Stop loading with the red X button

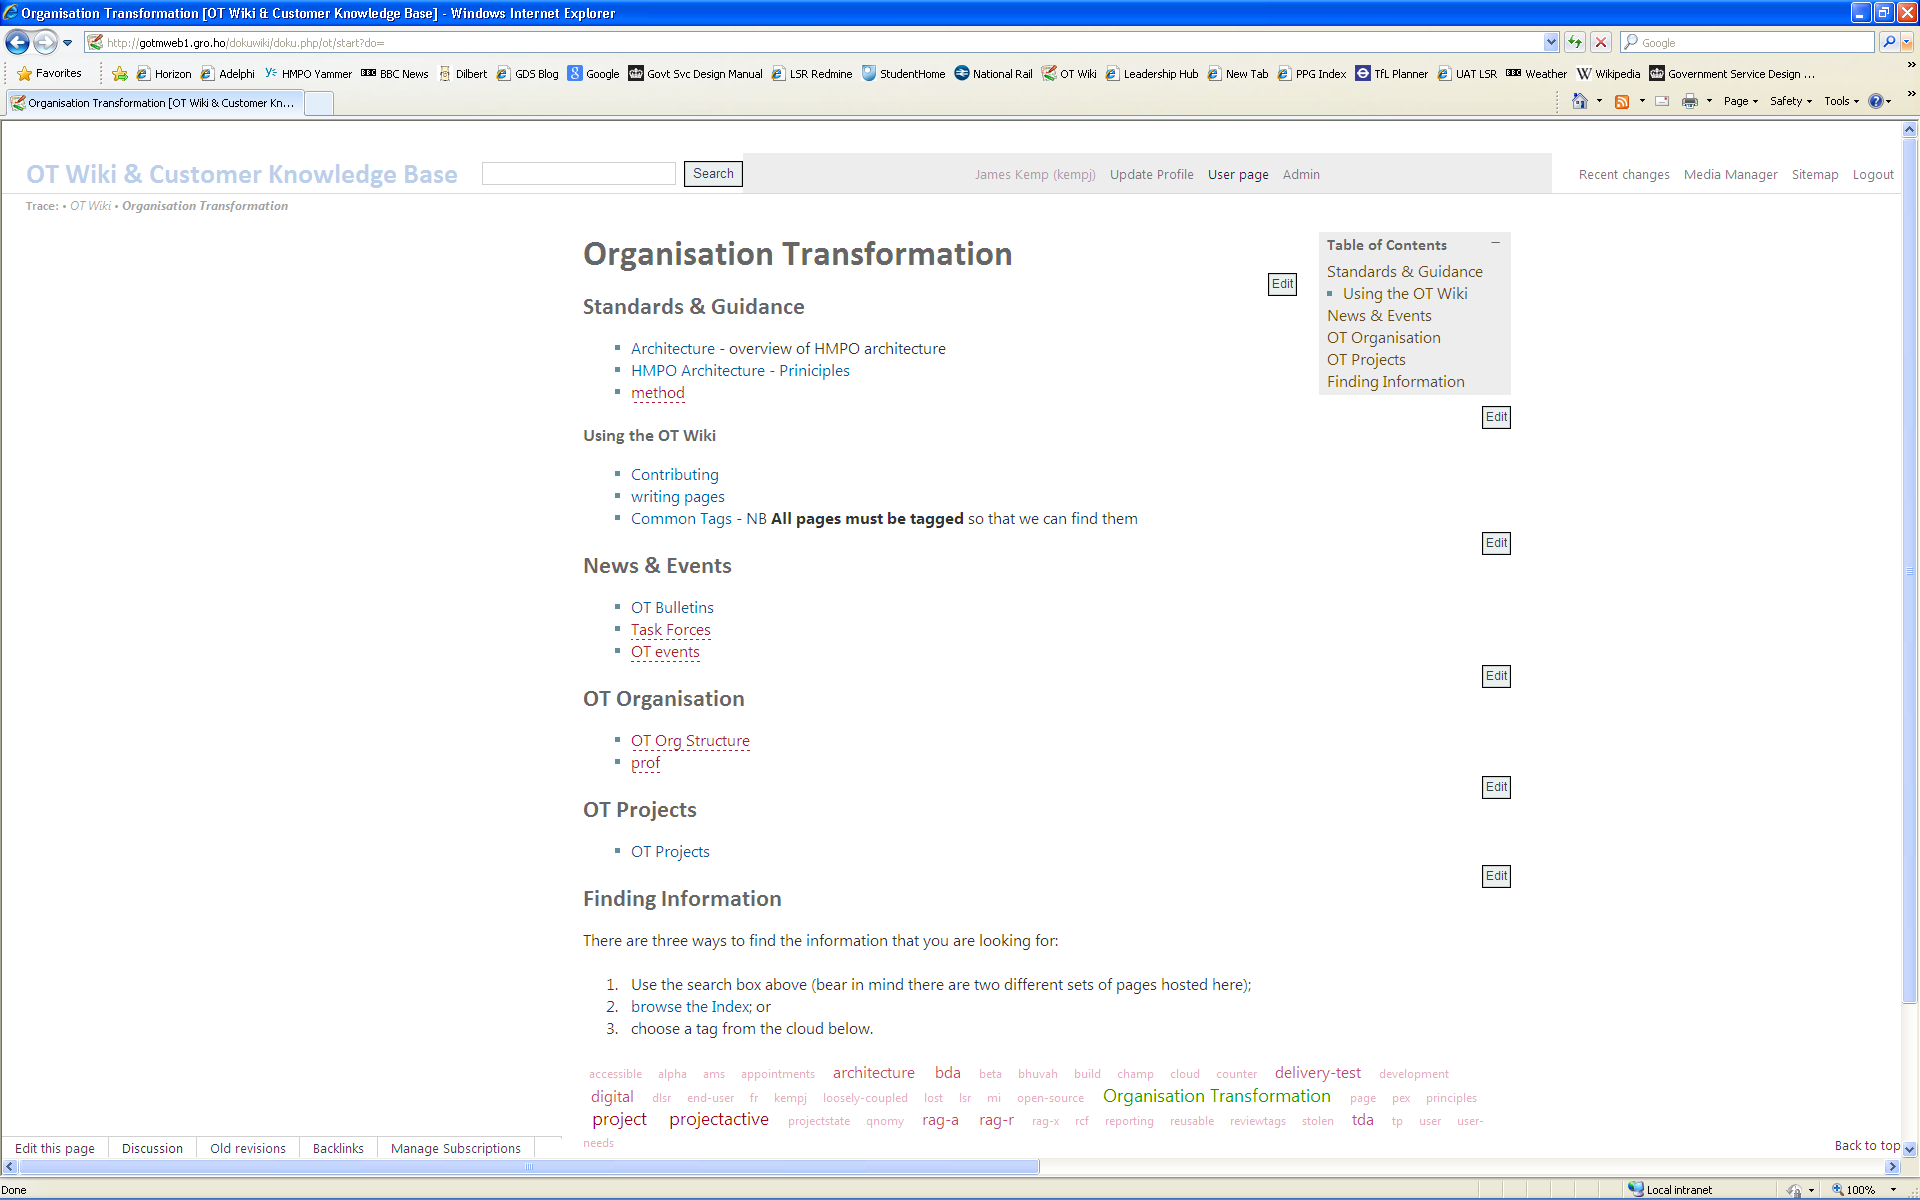1601,42
